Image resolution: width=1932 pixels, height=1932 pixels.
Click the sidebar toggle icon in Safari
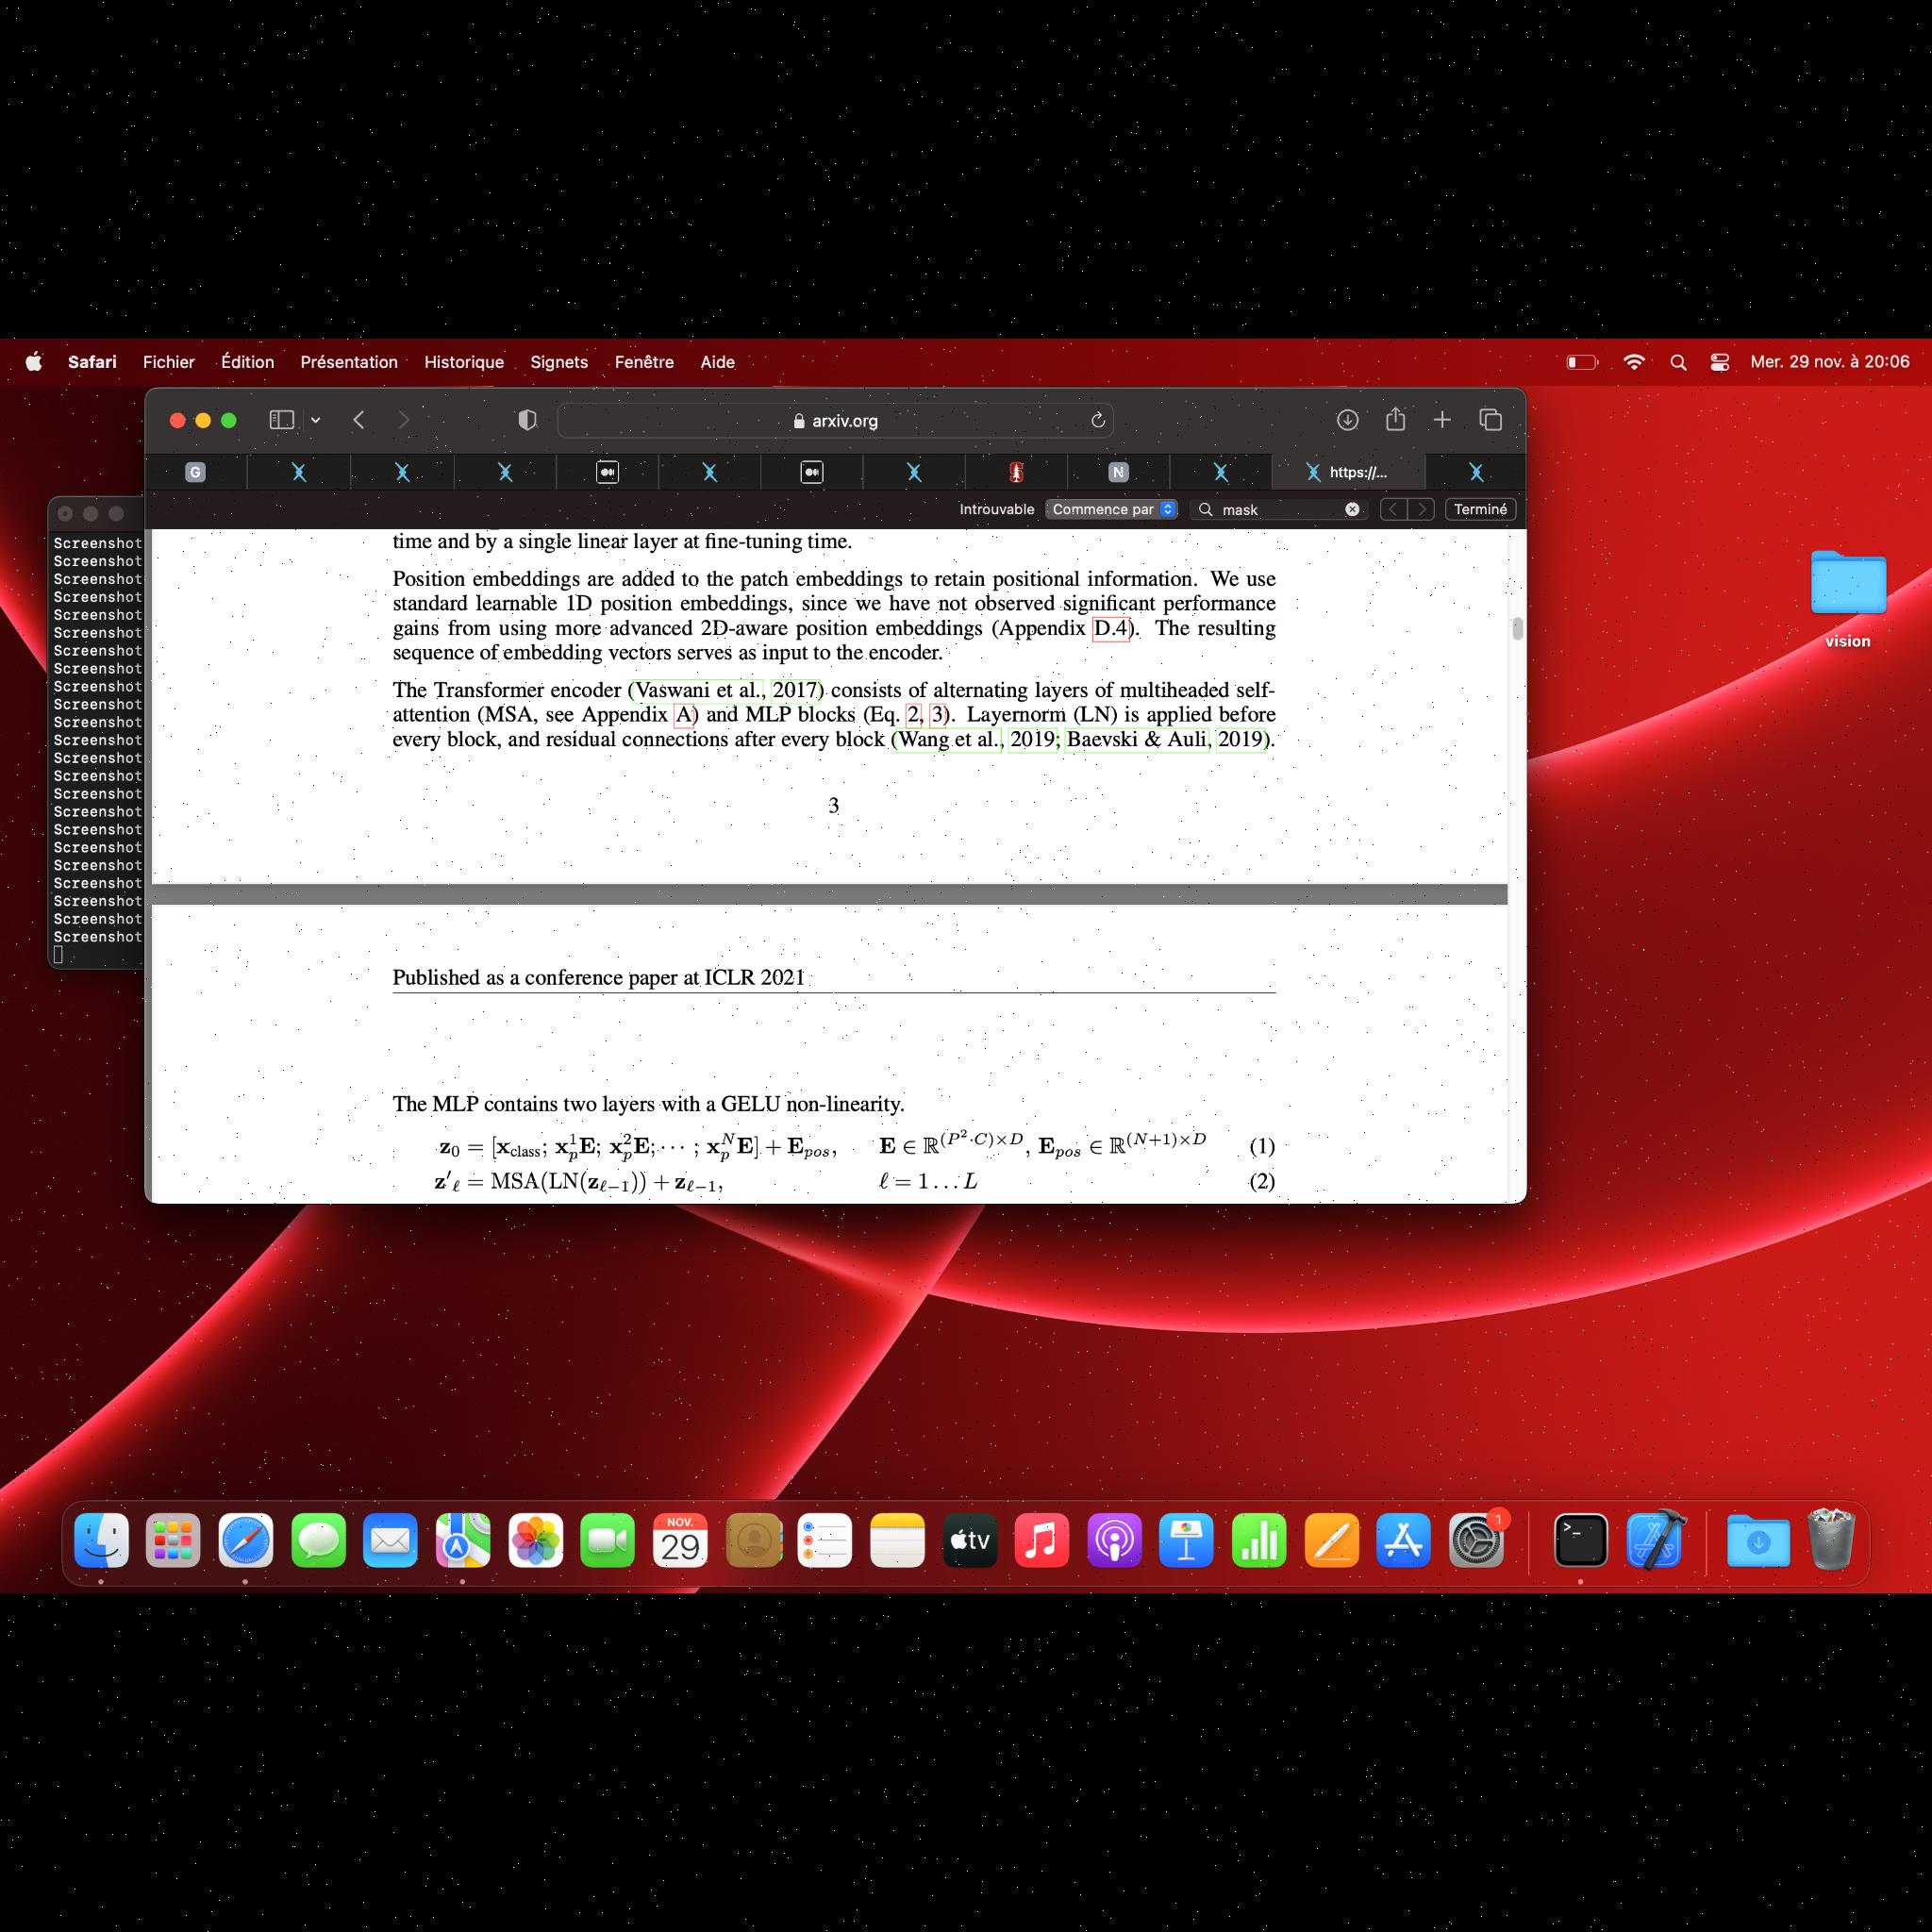click(277, 419)
